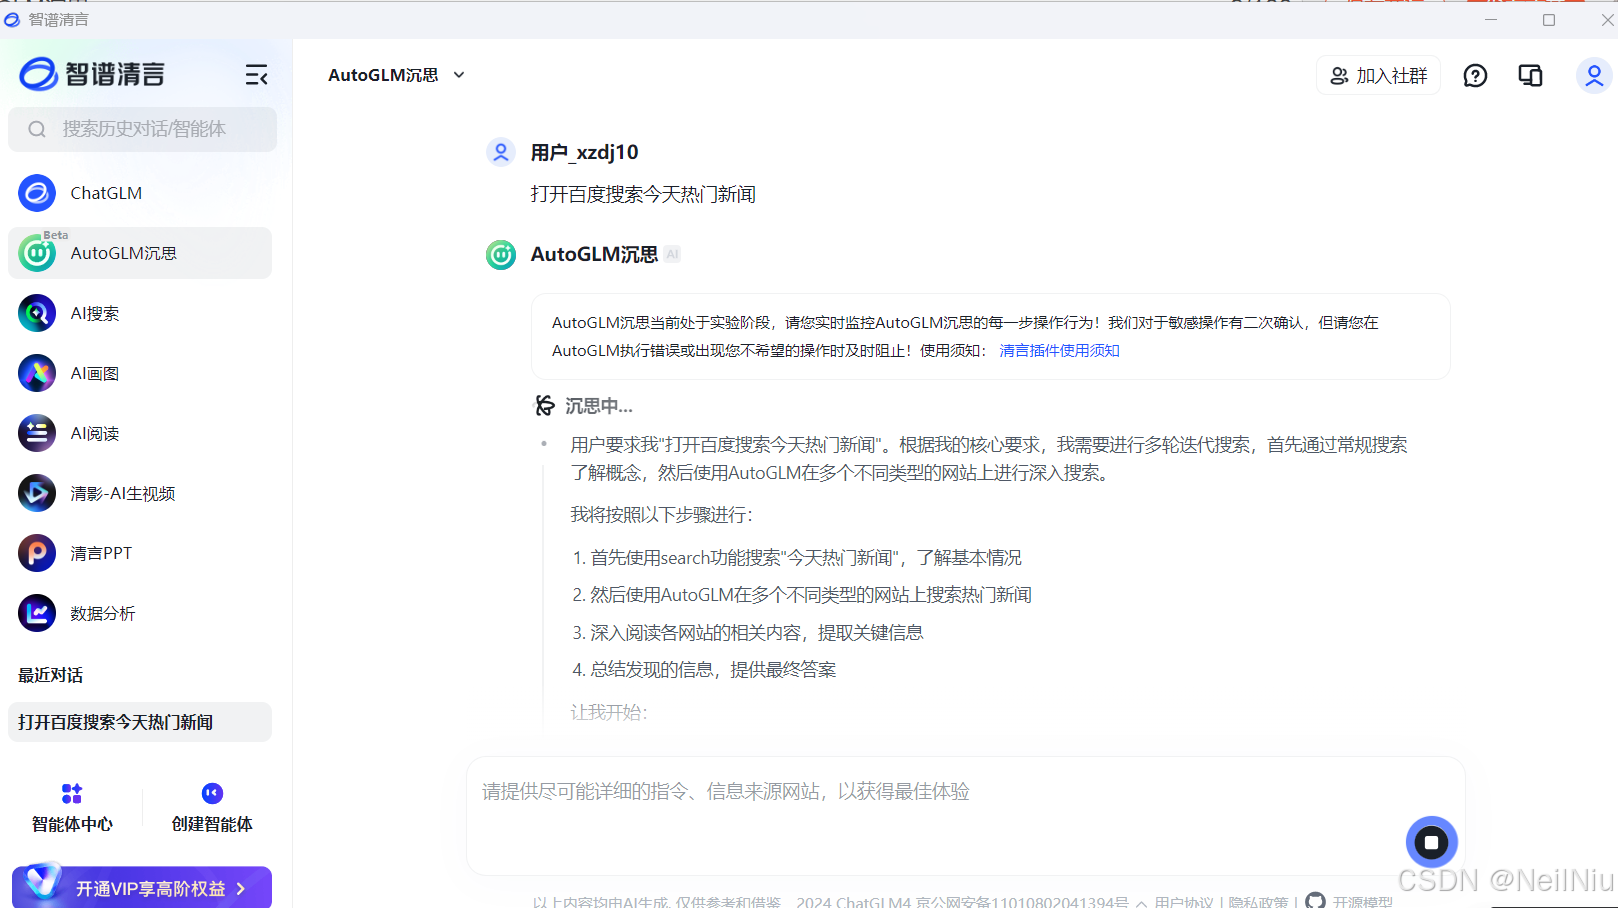Open the 清言PPT icon

pyautogui.click(x=37, y=553)
